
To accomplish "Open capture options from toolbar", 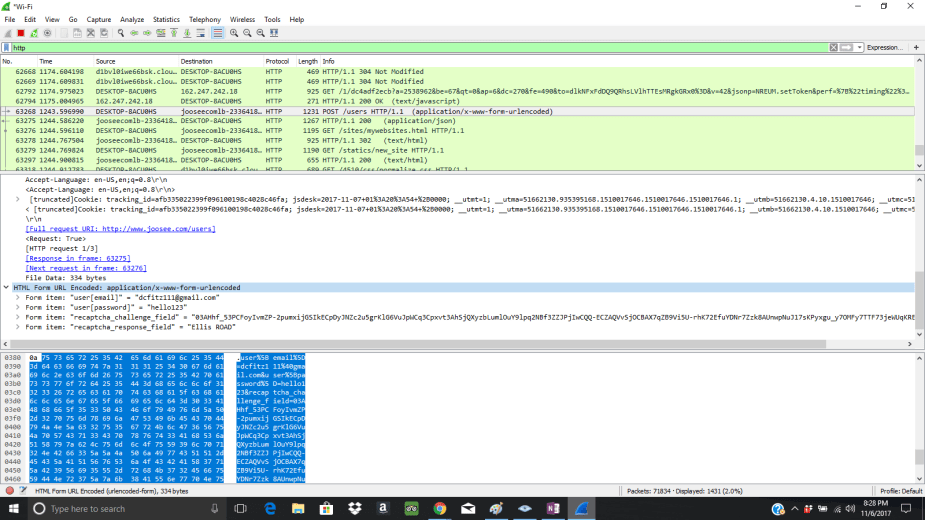I will (47, 33).
